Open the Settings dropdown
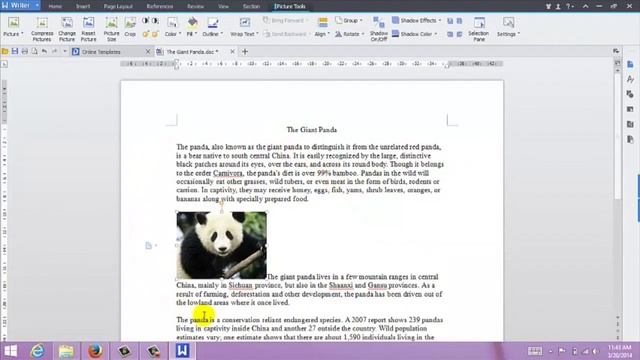Image resolution: width=640 pixels, height=360 pixels. click(508, 28)
